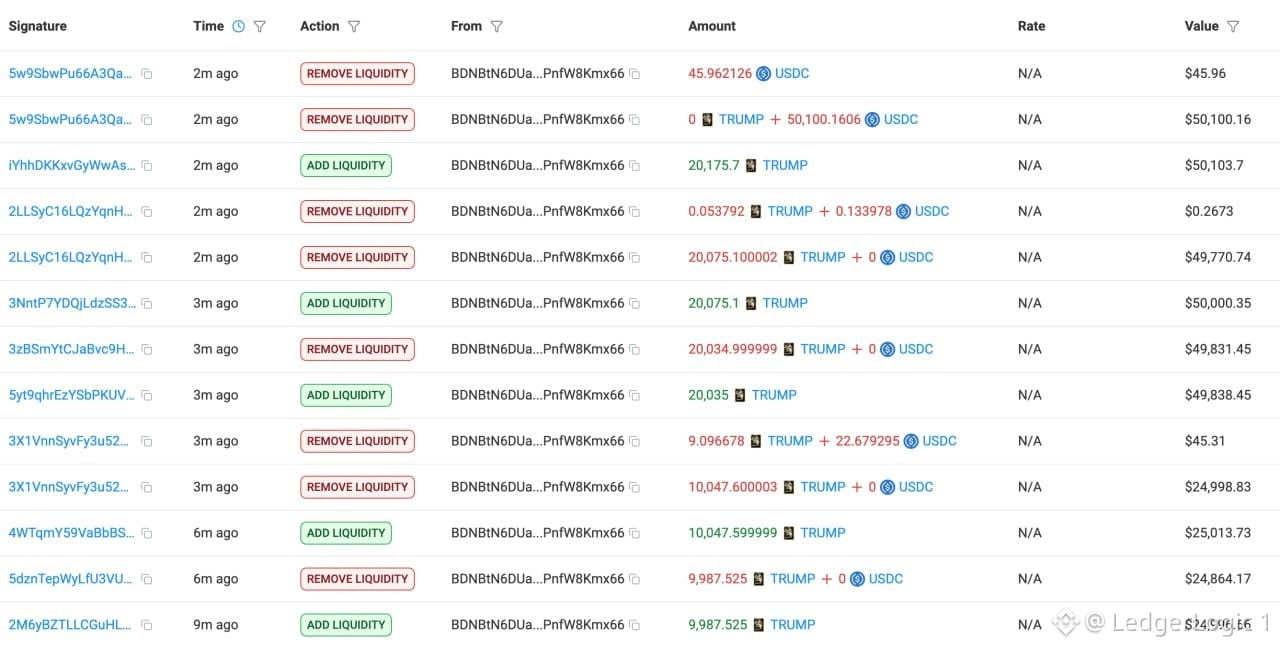The width and height of the screenshot is (1280, 647).
Task: Click REMOVE LIQUIDITY badge in the $45.96 row
Action: pos(357,74)
